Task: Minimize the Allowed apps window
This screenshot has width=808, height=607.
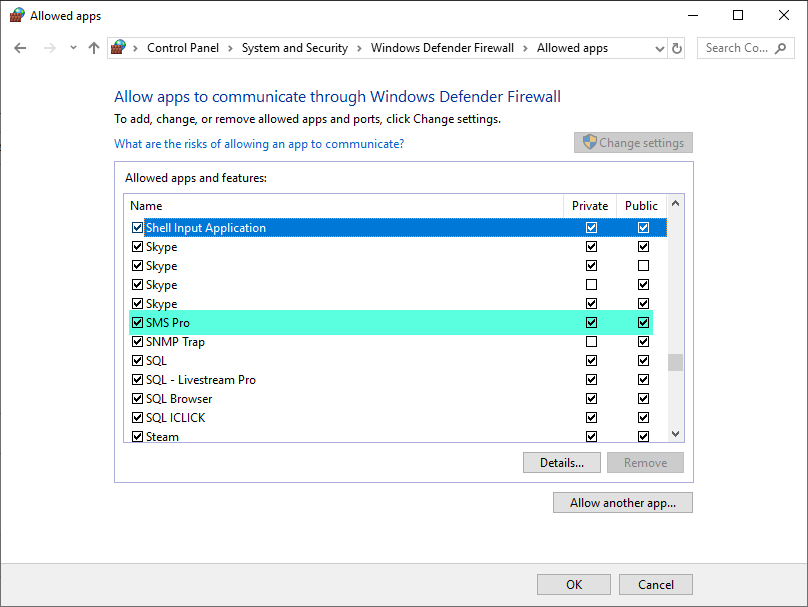Action: click(693, 15)
